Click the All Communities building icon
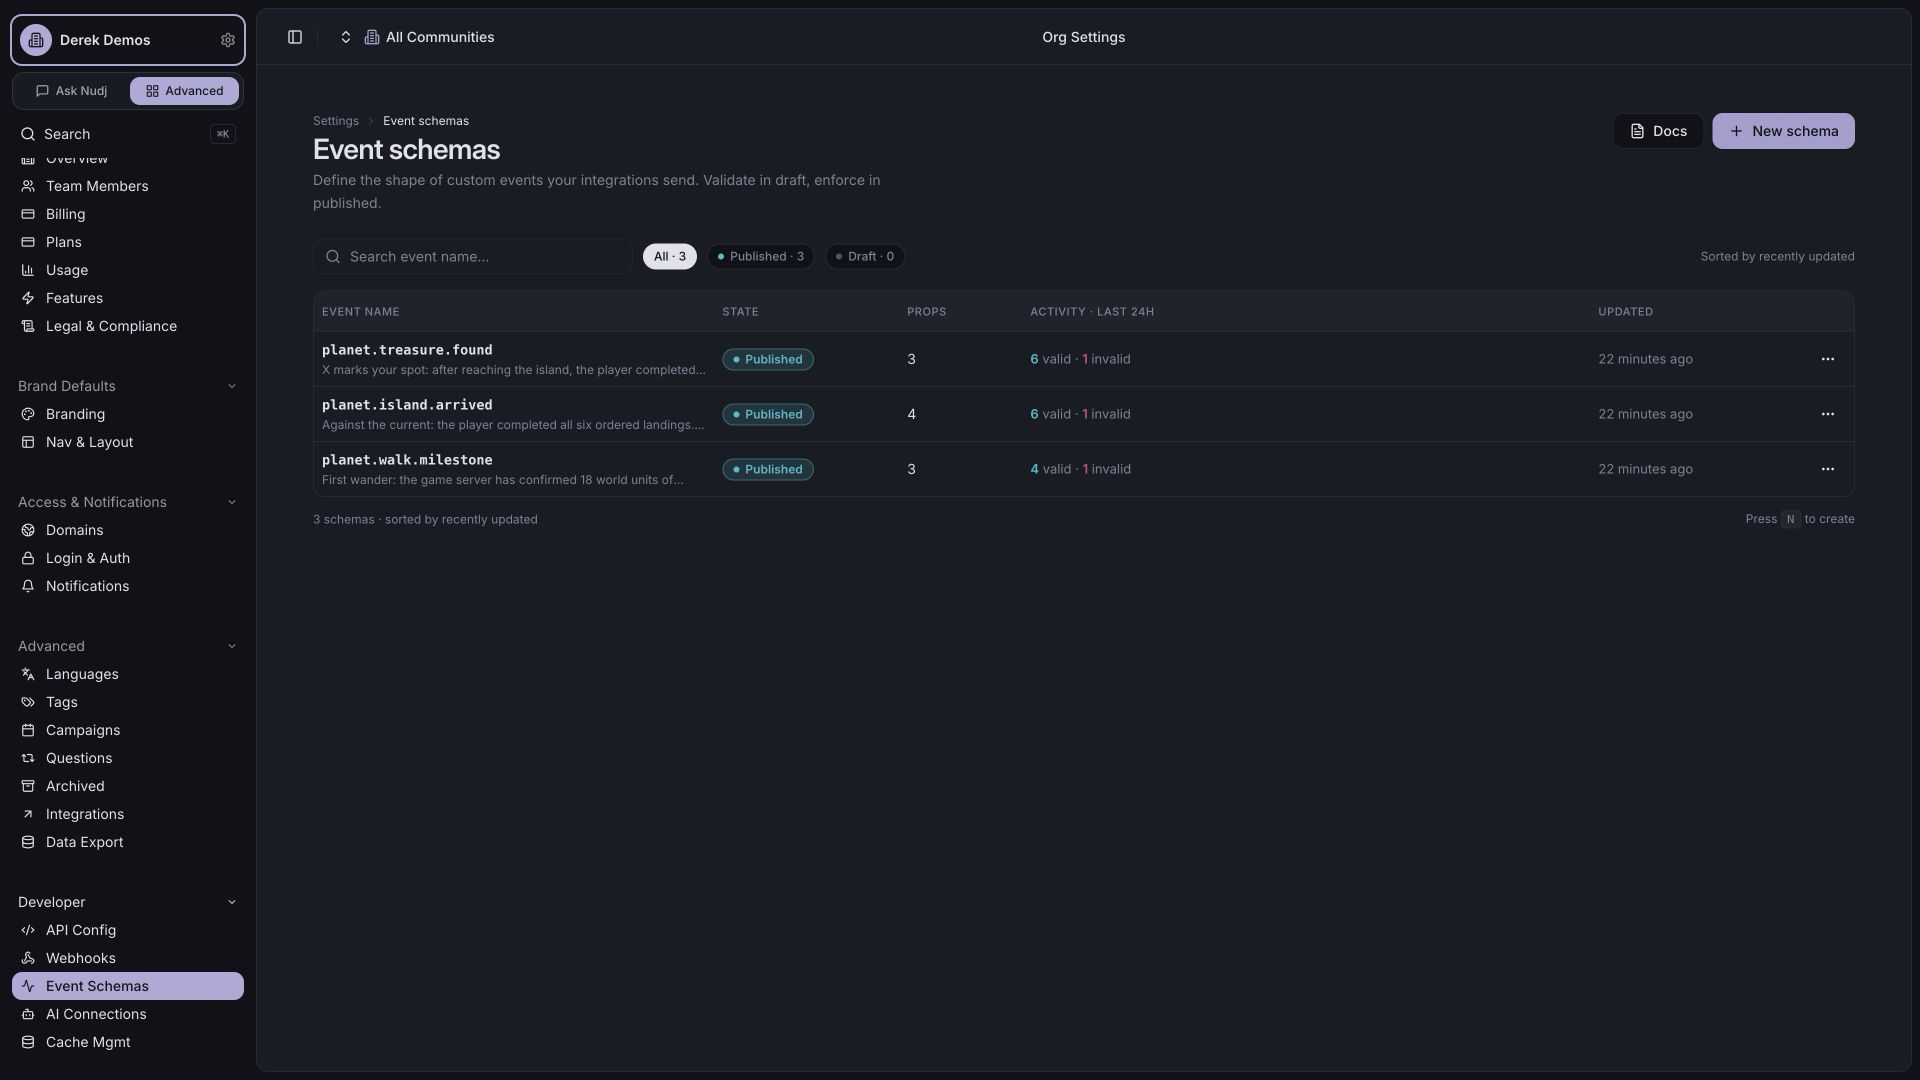 372,37
